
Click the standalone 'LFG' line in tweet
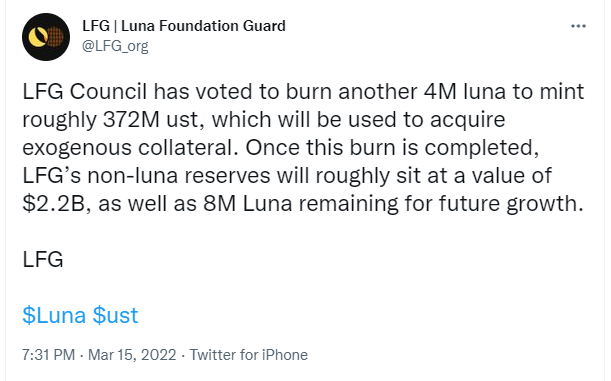pyautogui.click(x=43, y=259)
